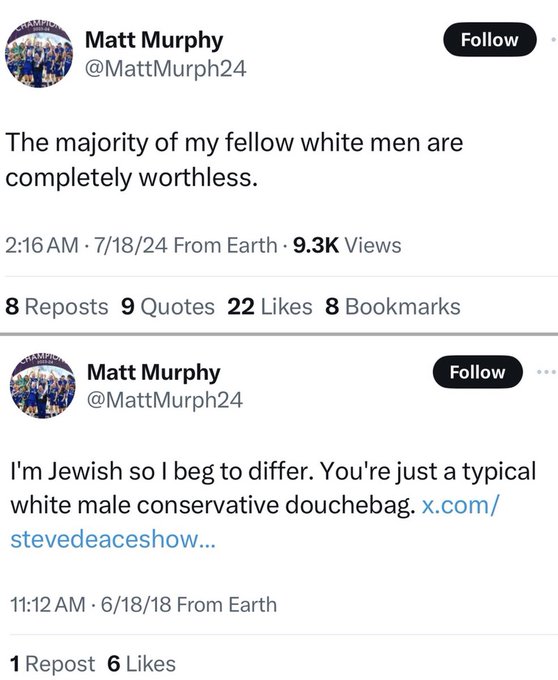
Task: Click the Matt Murphy name on the second tweet
Action: (153, 372)
